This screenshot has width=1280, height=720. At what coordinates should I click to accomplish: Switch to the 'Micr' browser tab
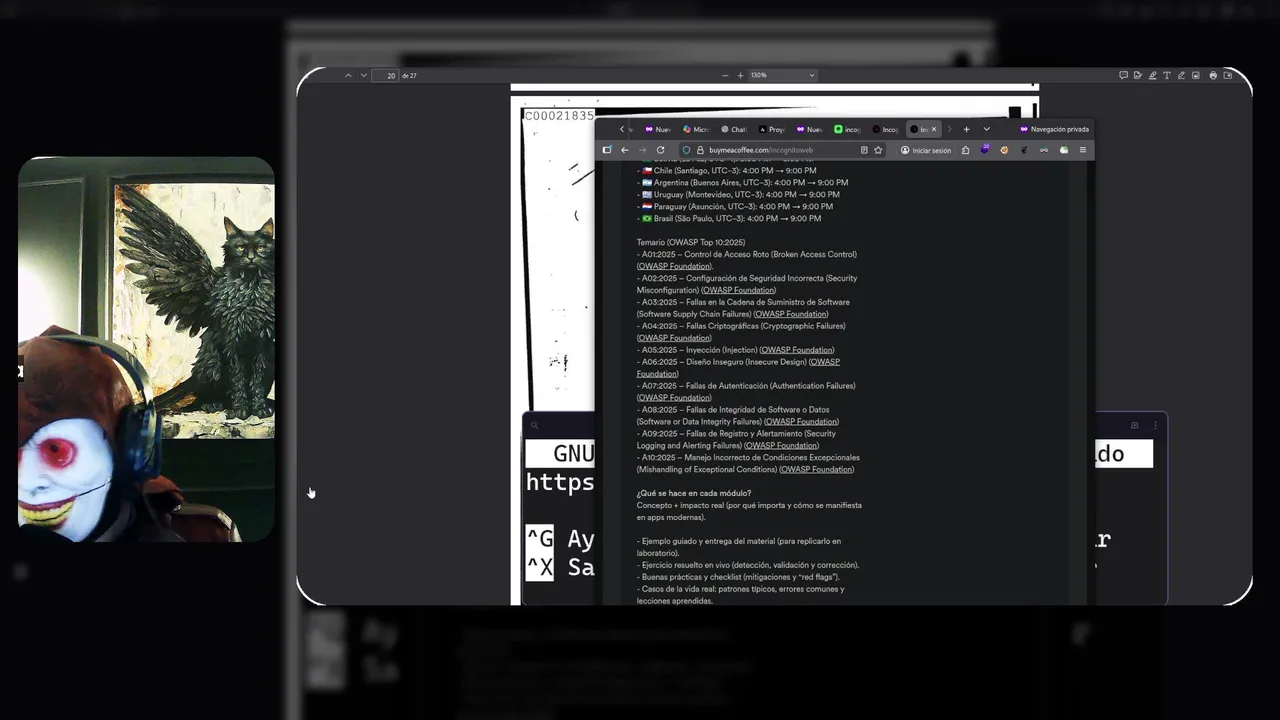tap(696, 129)
